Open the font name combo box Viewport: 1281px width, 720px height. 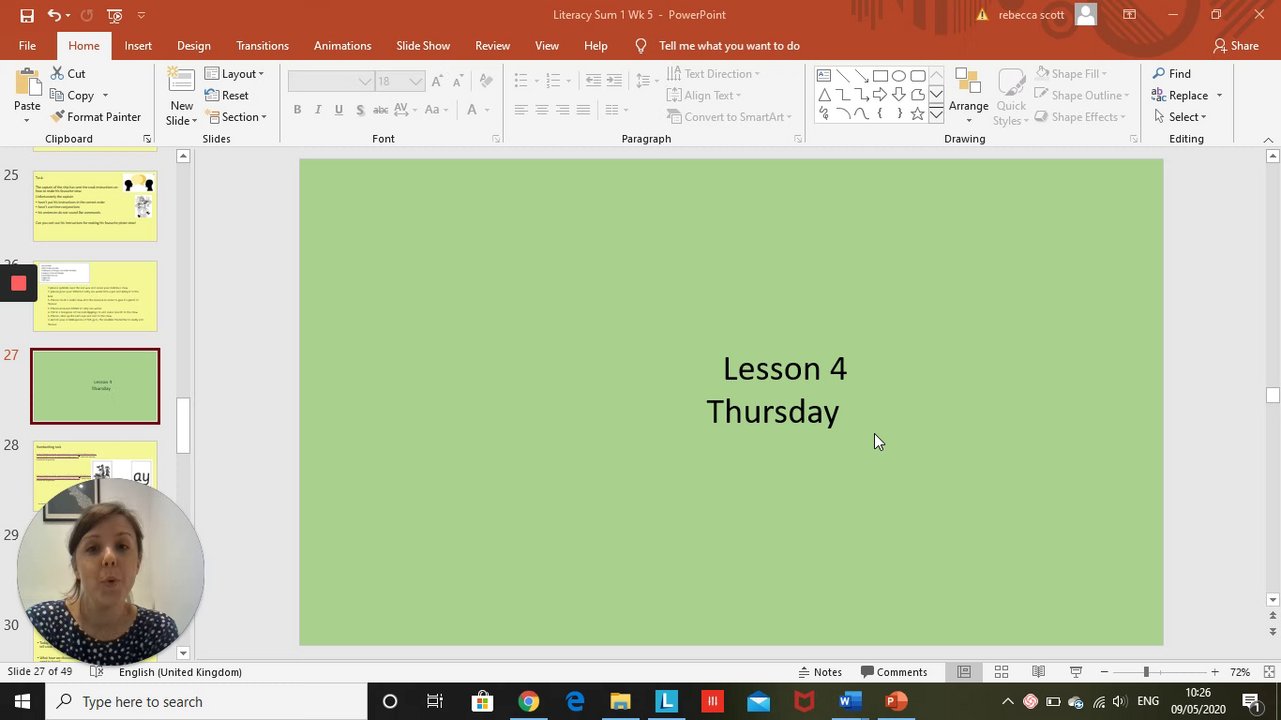(331, 81)
